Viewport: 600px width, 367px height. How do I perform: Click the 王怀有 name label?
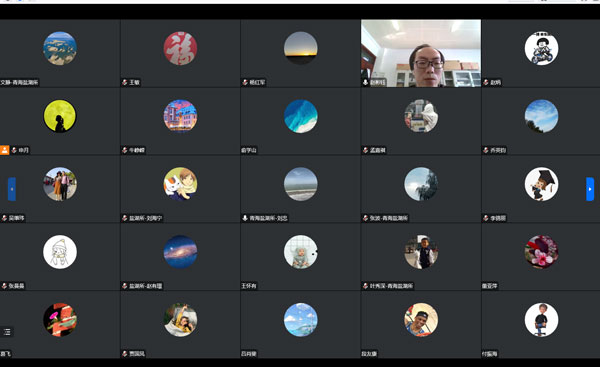pos(249,286)
